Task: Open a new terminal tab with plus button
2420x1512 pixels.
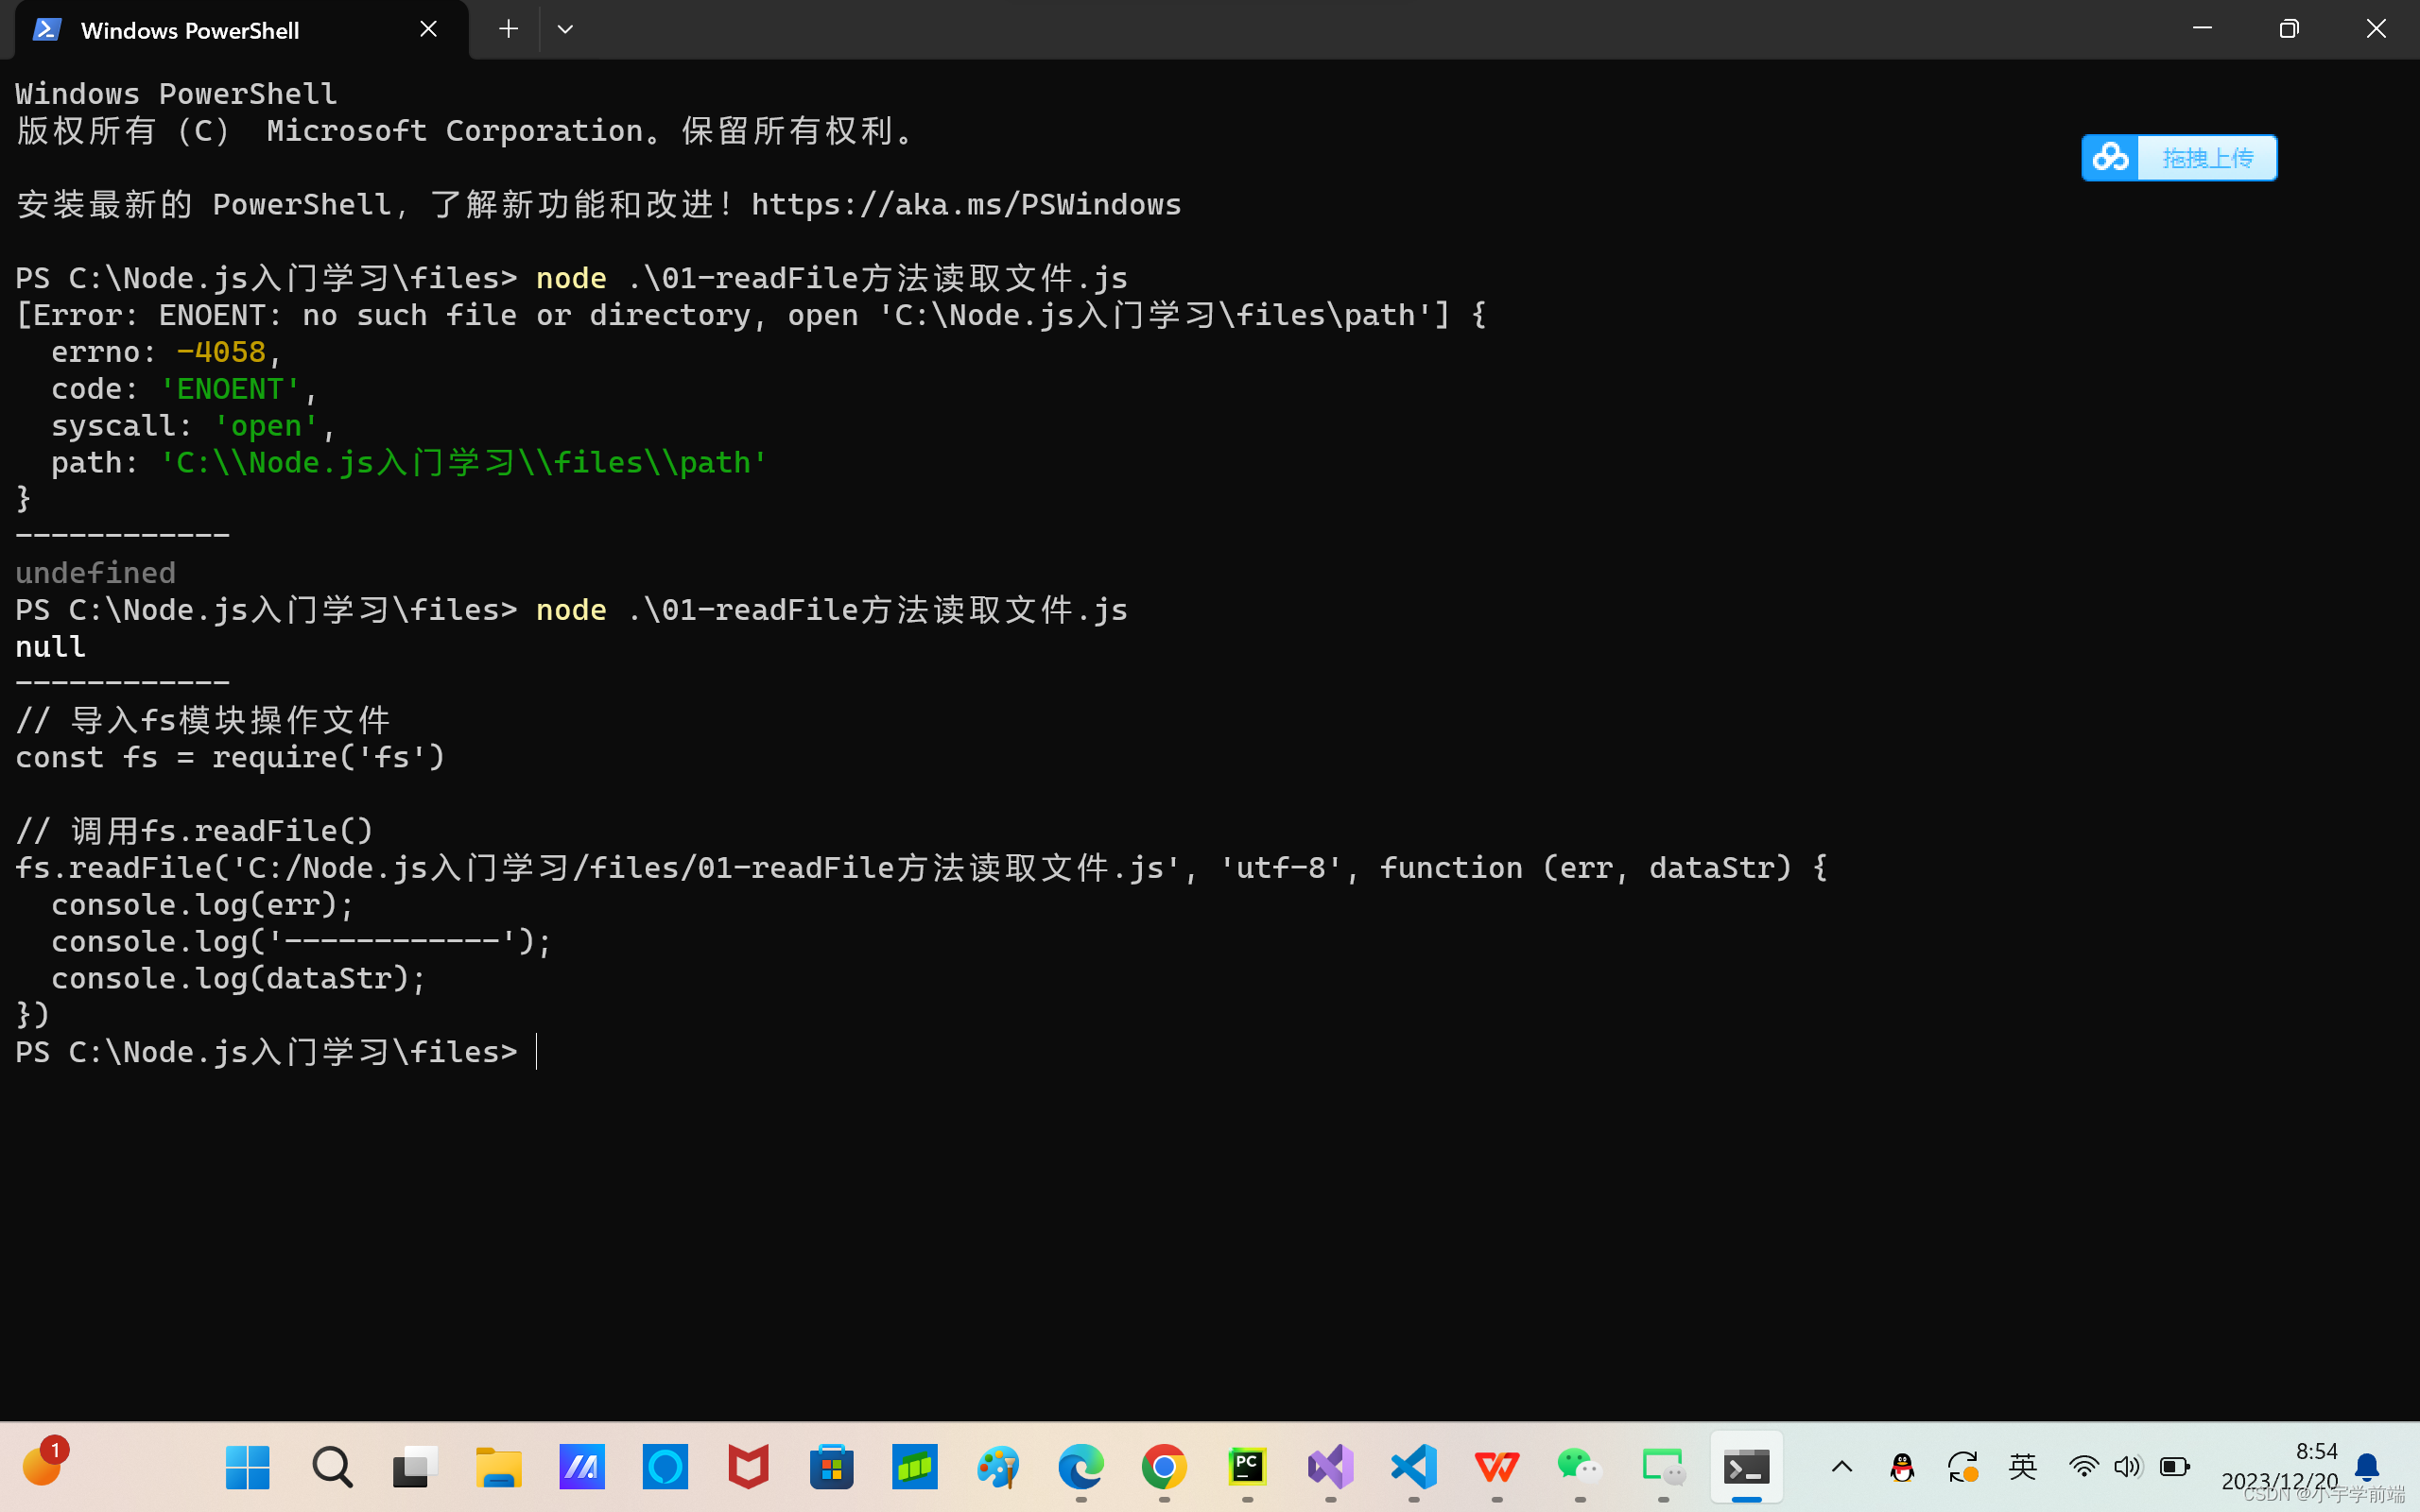Action: pyautogui.click(x=508, y=29)
